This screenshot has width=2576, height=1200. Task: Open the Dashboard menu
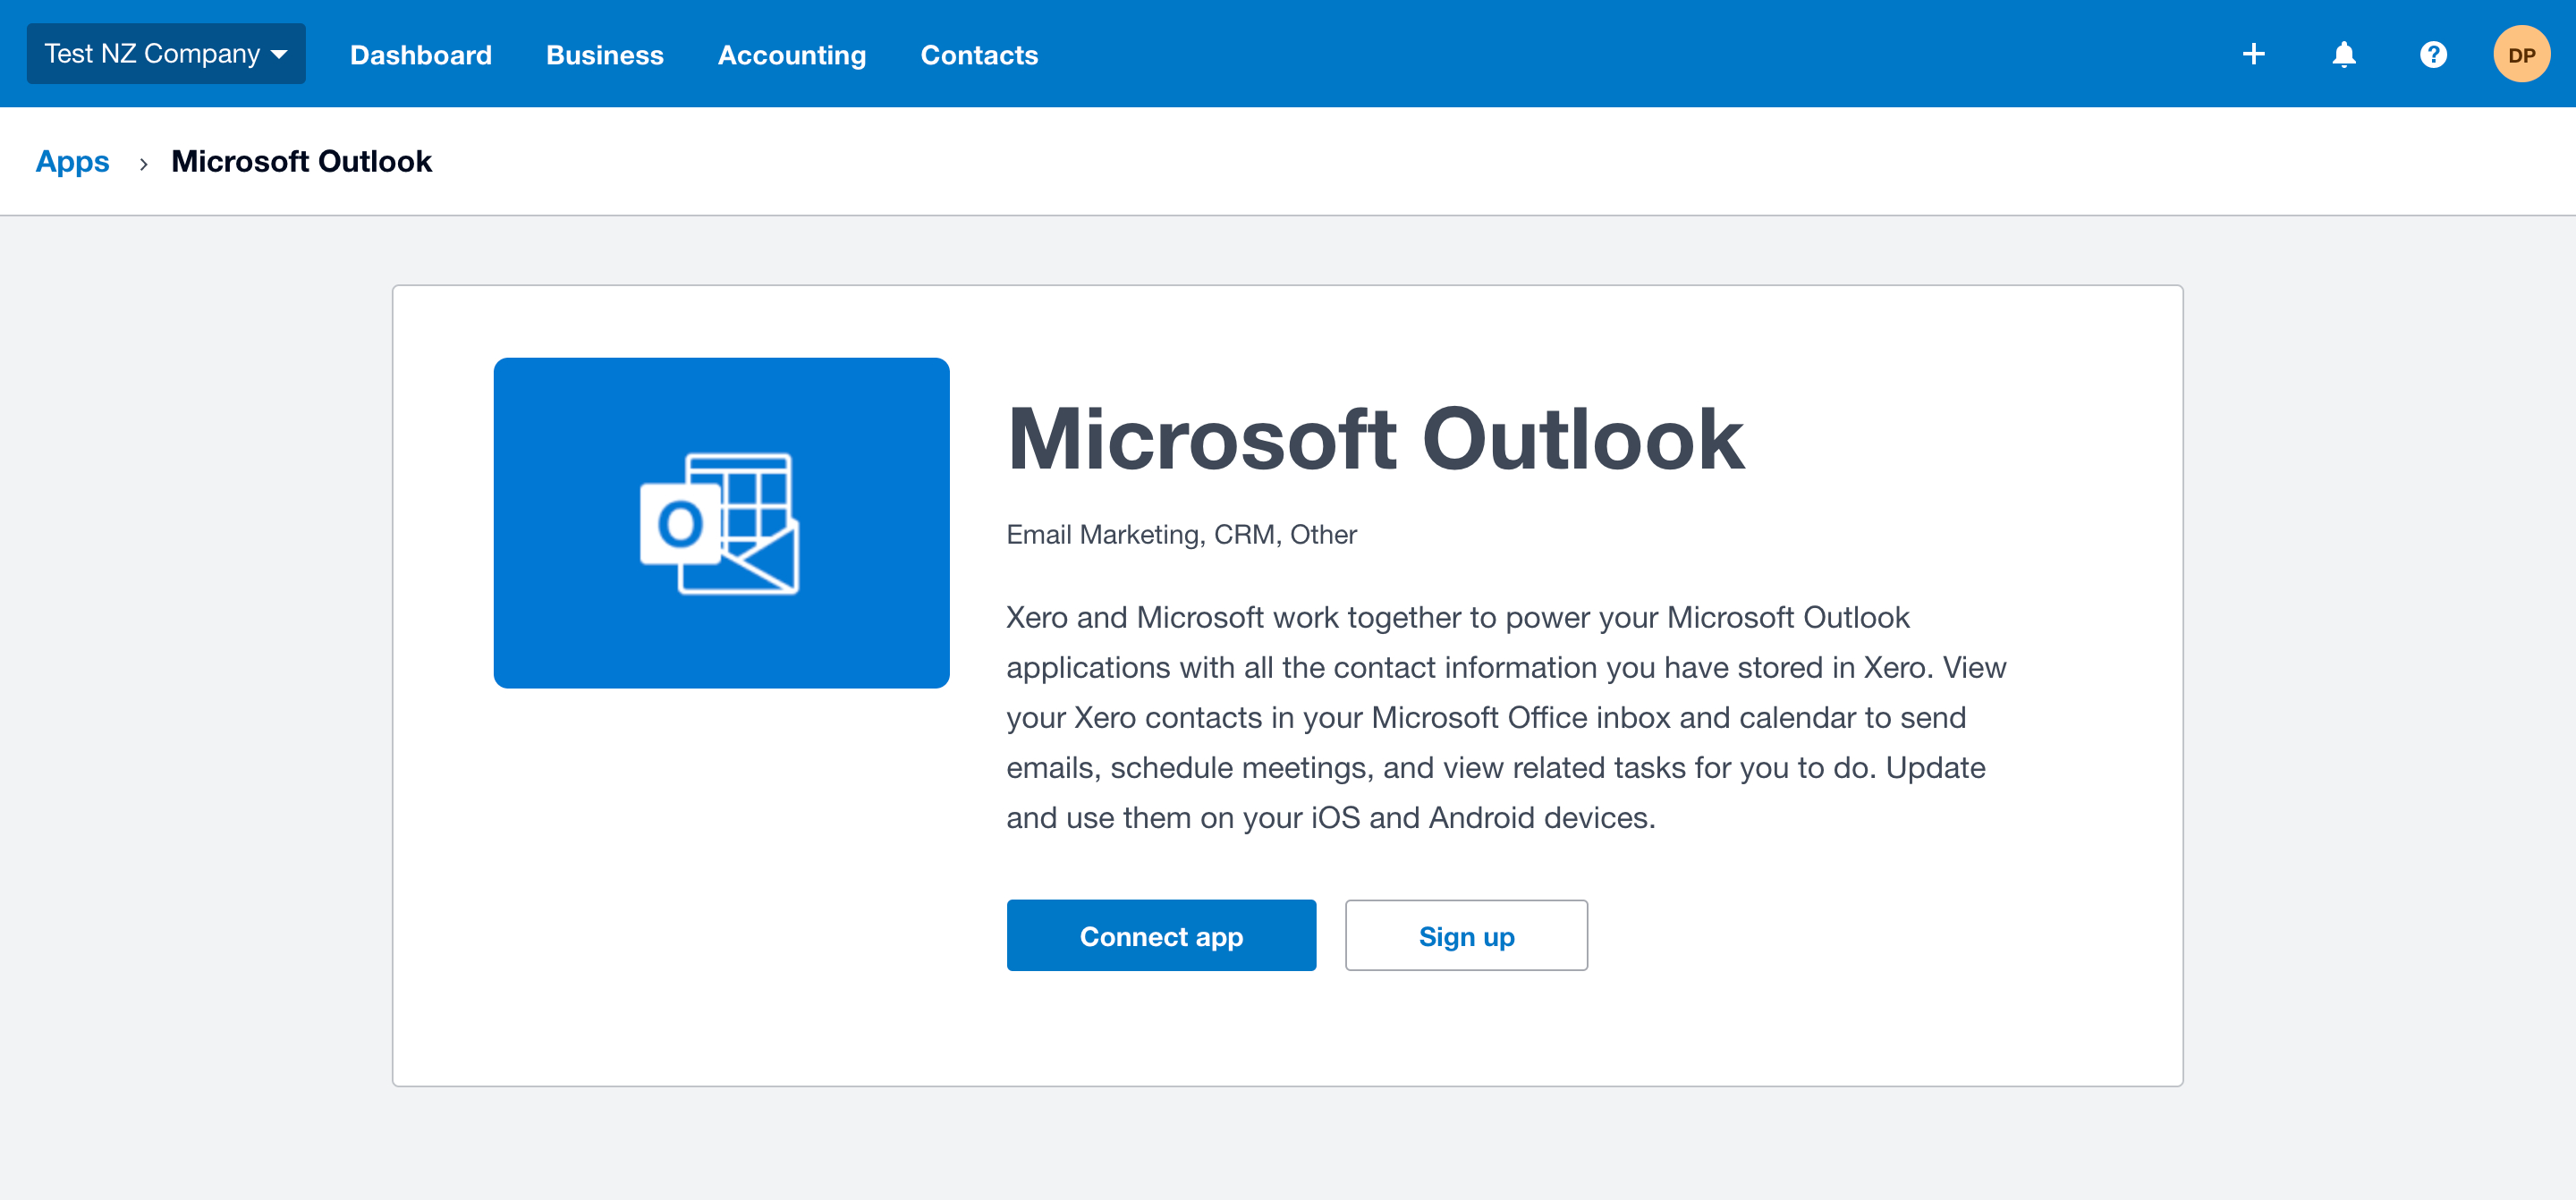420,55
